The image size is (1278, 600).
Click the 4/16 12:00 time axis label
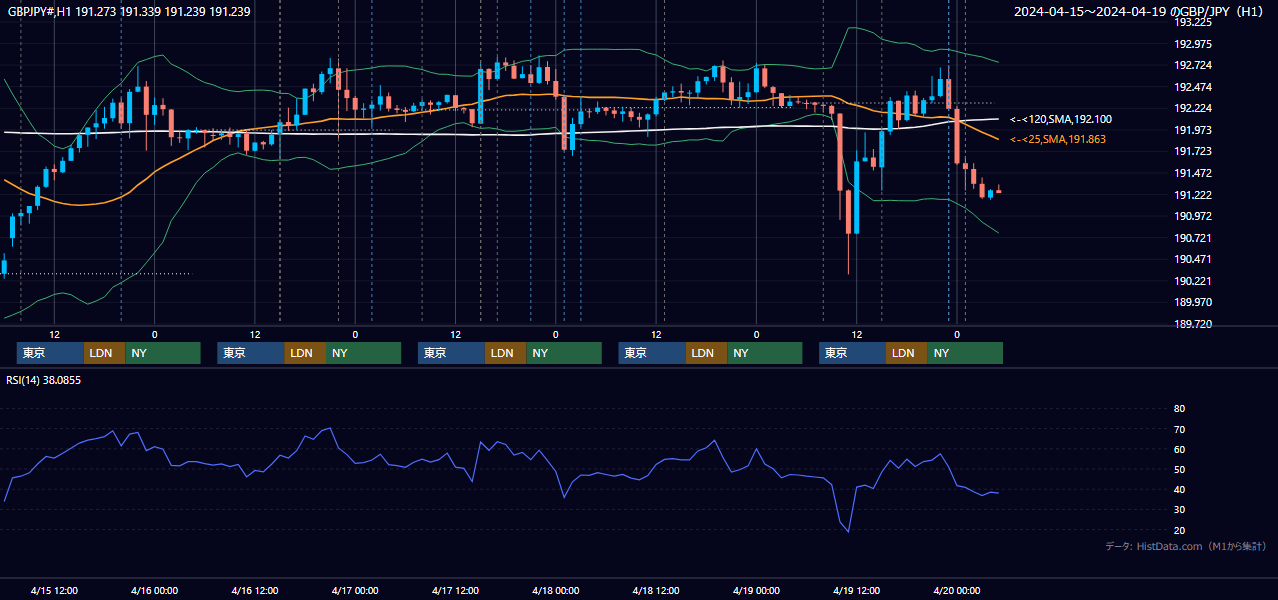tap(255, 590)
